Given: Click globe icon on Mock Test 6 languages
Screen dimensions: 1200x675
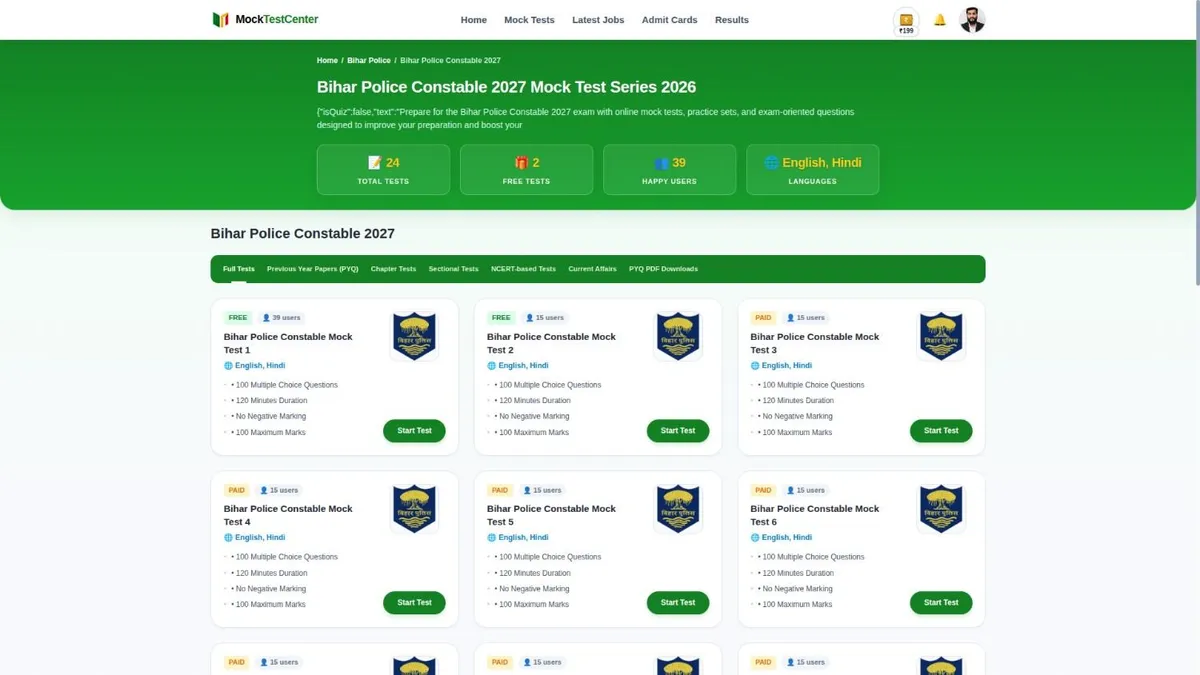Looking at the screenshot, I should [x=755, y=538].
